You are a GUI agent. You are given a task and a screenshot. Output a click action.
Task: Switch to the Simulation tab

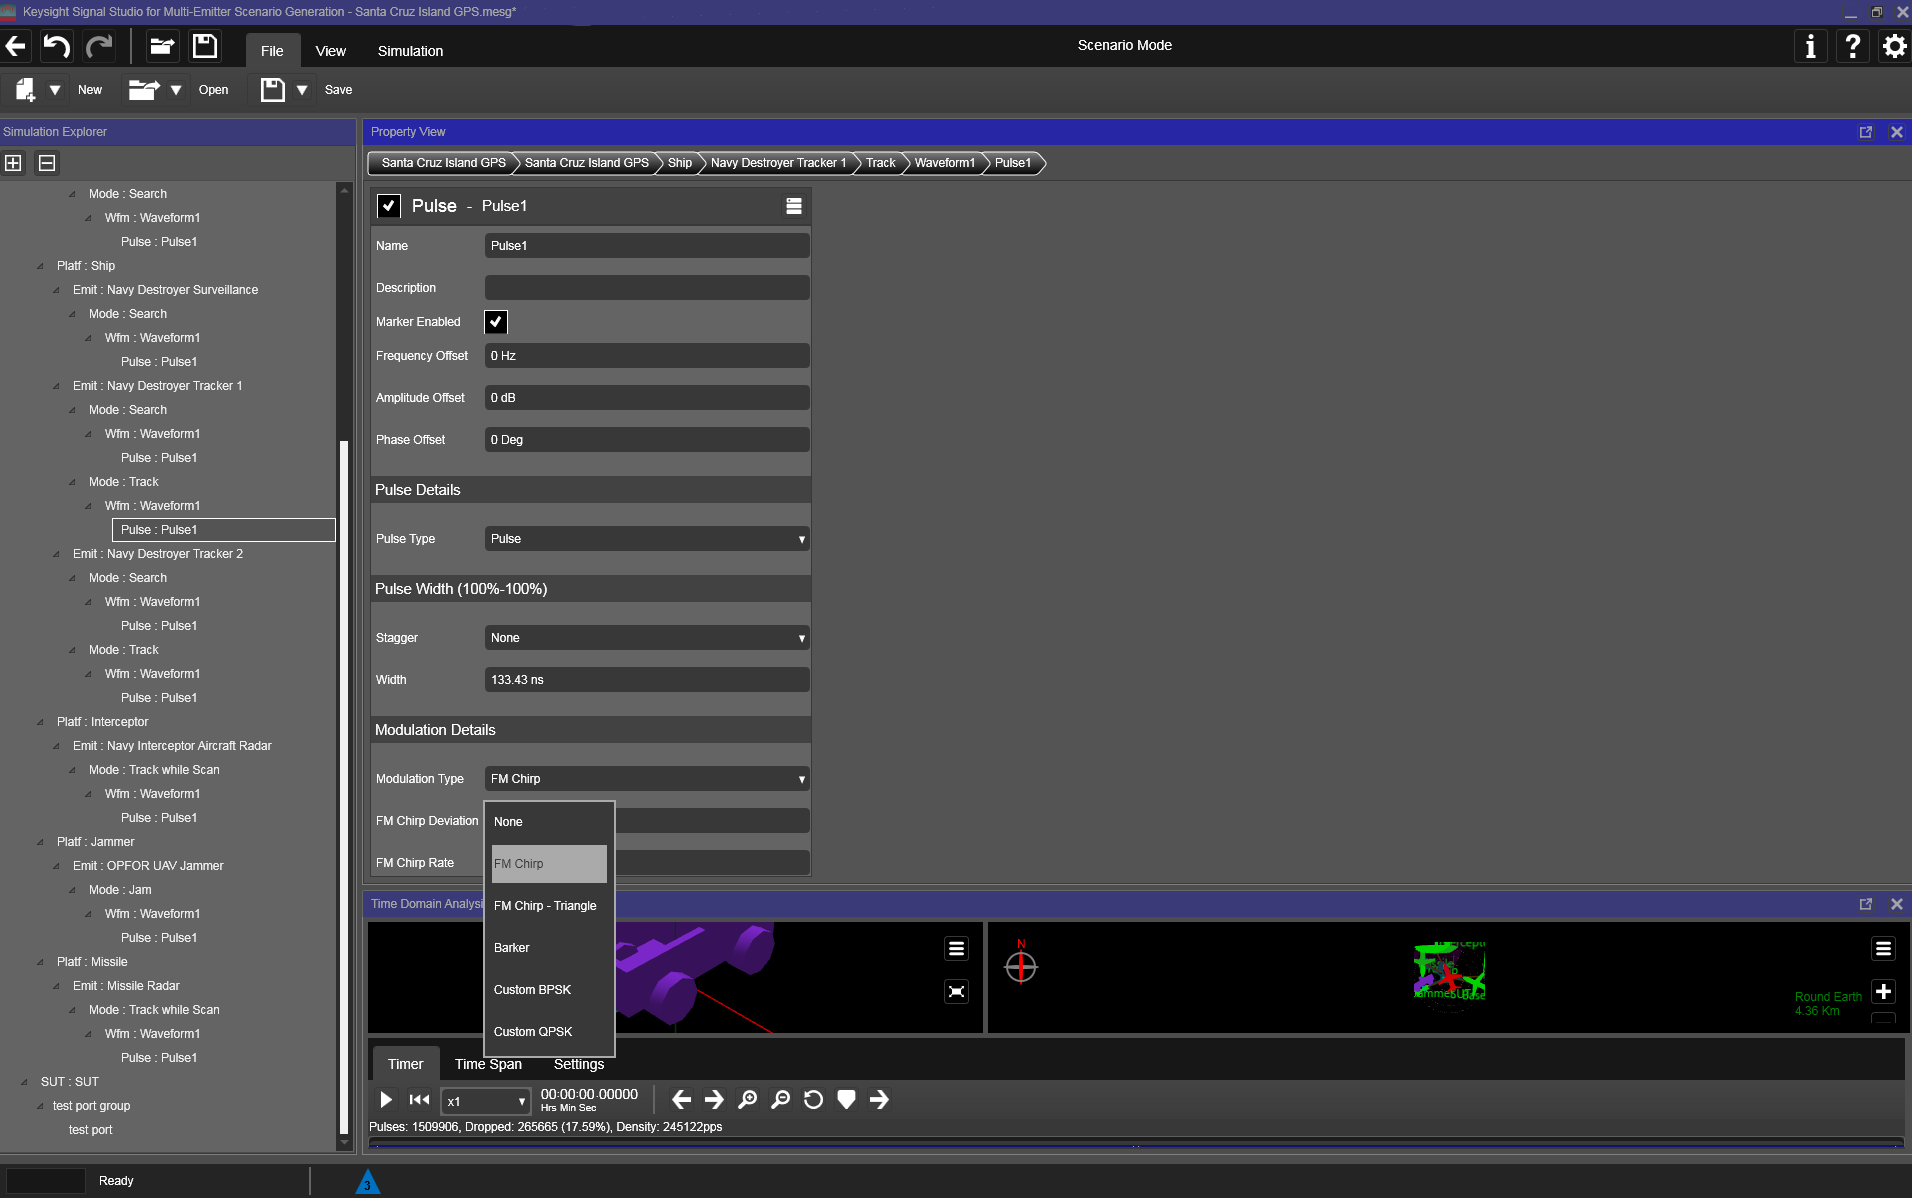coord(410,51)
